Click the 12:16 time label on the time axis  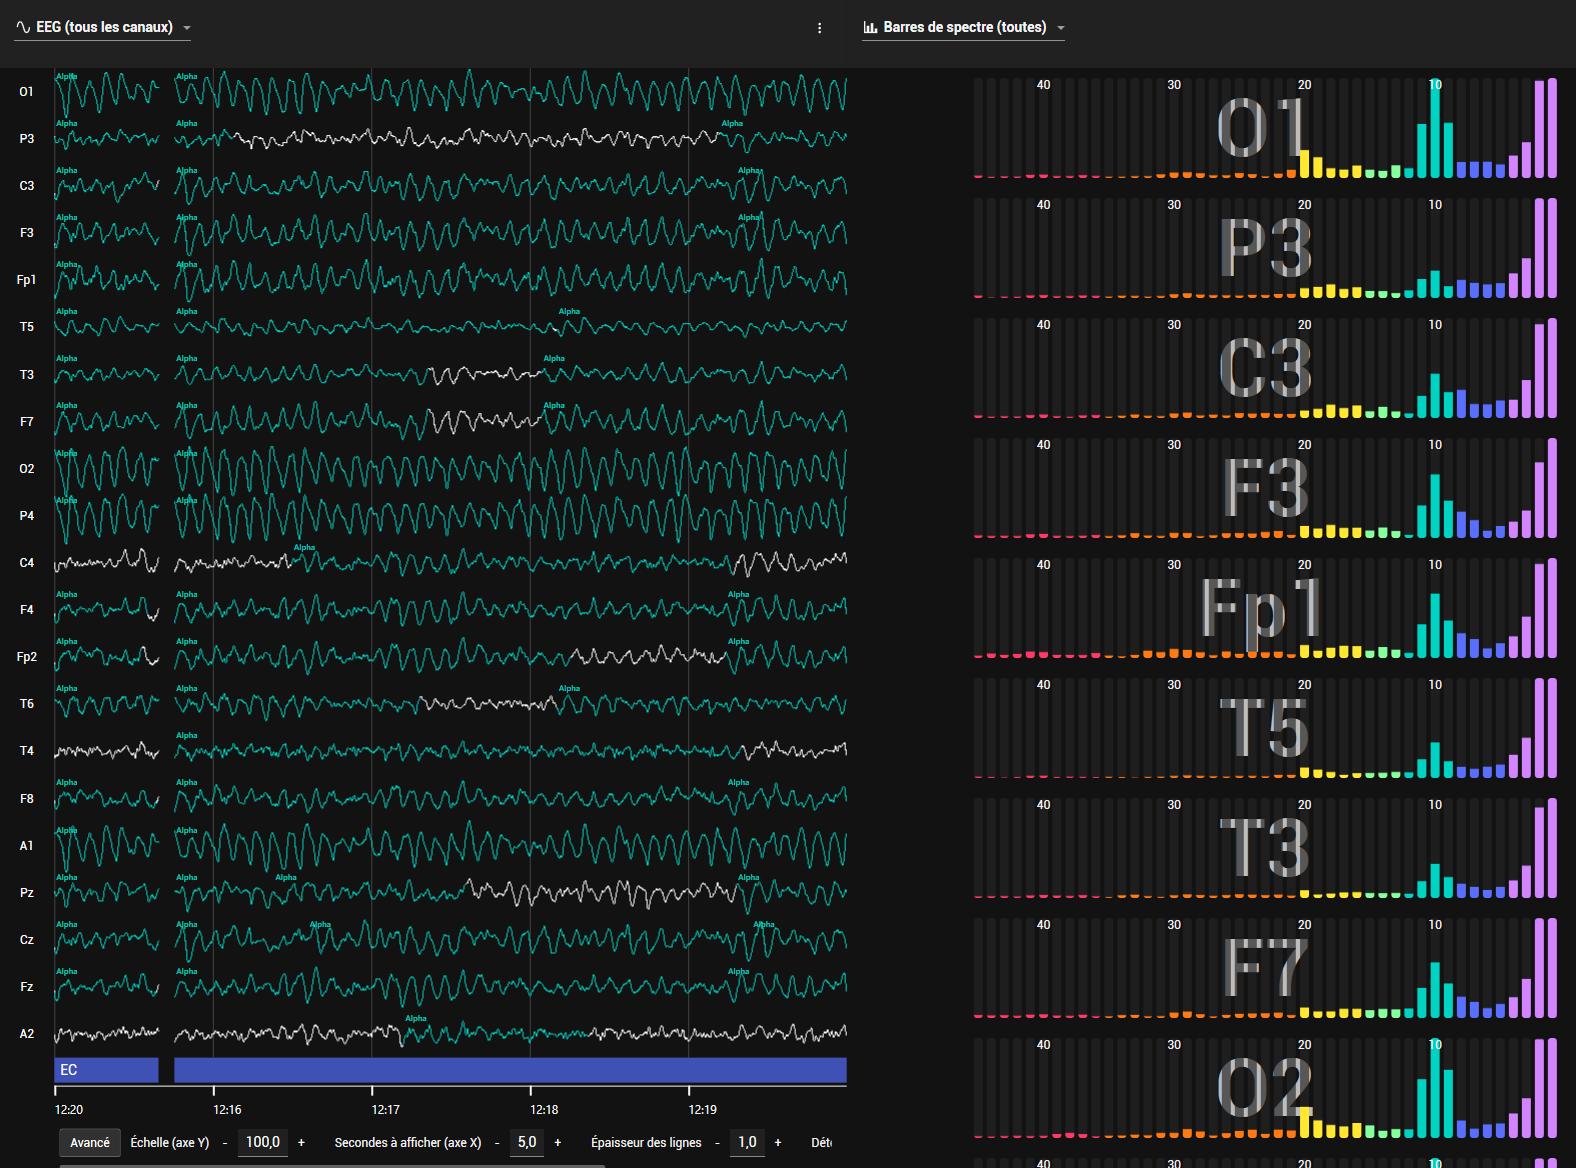click(227, 1110)
